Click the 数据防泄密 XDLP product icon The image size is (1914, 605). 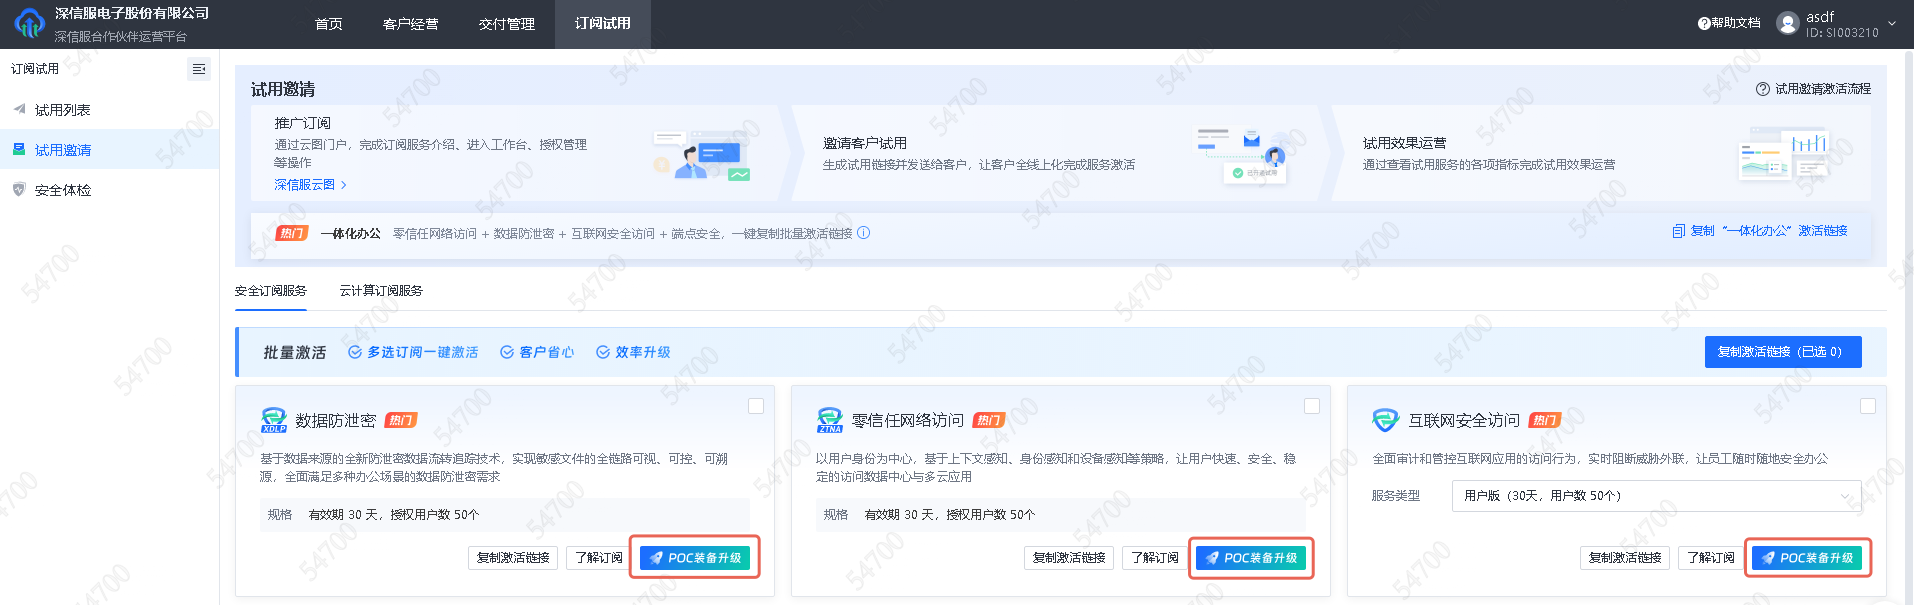[x=273, y=420]
